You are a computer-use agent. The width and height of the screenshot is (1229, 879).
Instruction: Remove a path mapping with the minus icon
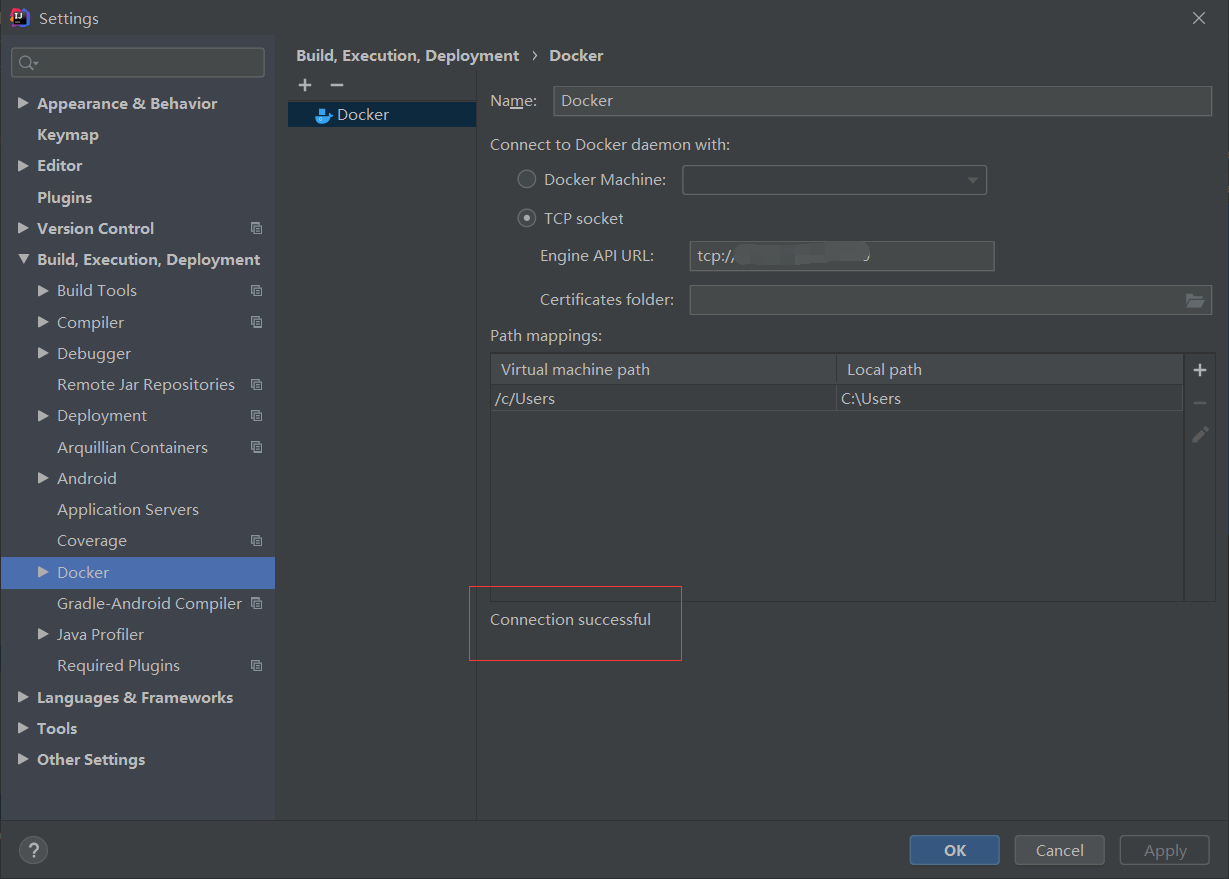point(1199,401)
